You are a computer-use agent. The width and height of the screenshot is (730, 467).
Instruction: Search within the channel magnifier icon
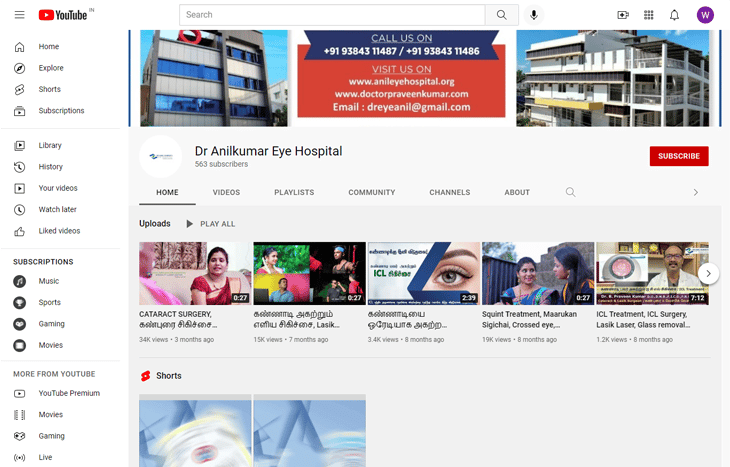click(x=570, y=192)
